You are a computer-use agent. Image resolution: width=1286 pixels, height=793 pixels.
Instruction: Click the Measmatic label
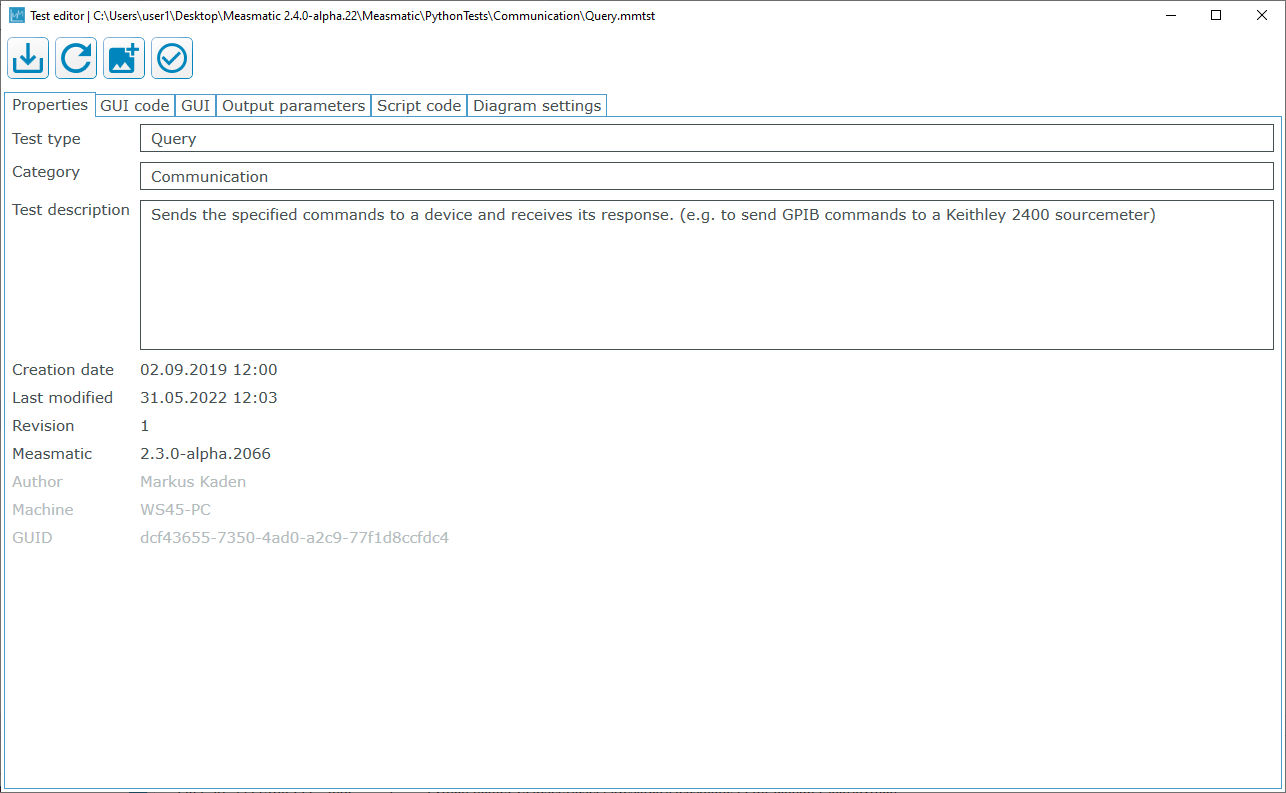(x=52, y=454)
